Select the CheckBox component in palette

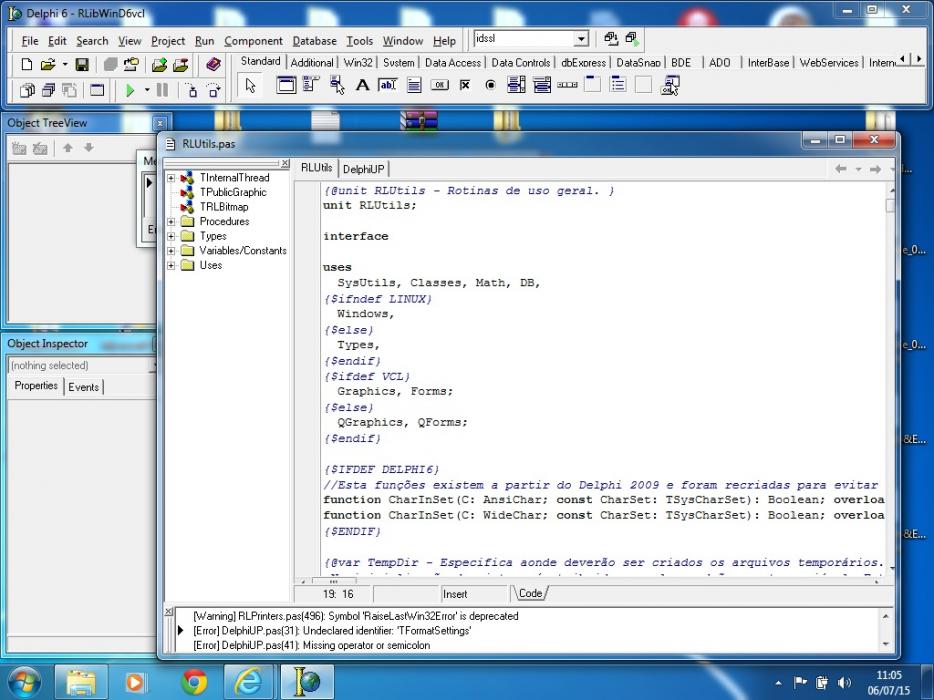click(465, 85)
